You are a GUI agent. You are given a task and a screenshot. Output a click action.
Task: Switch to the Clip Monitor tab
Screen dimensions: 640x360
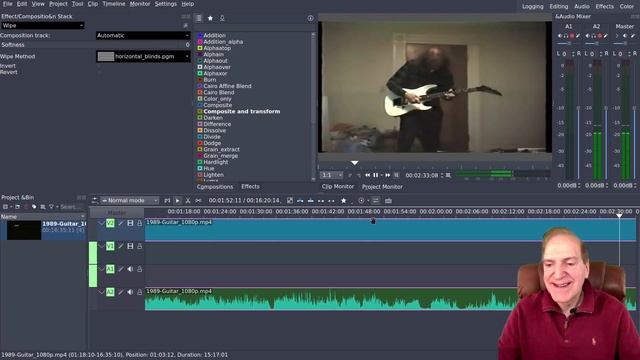click(x=338, y=187)
